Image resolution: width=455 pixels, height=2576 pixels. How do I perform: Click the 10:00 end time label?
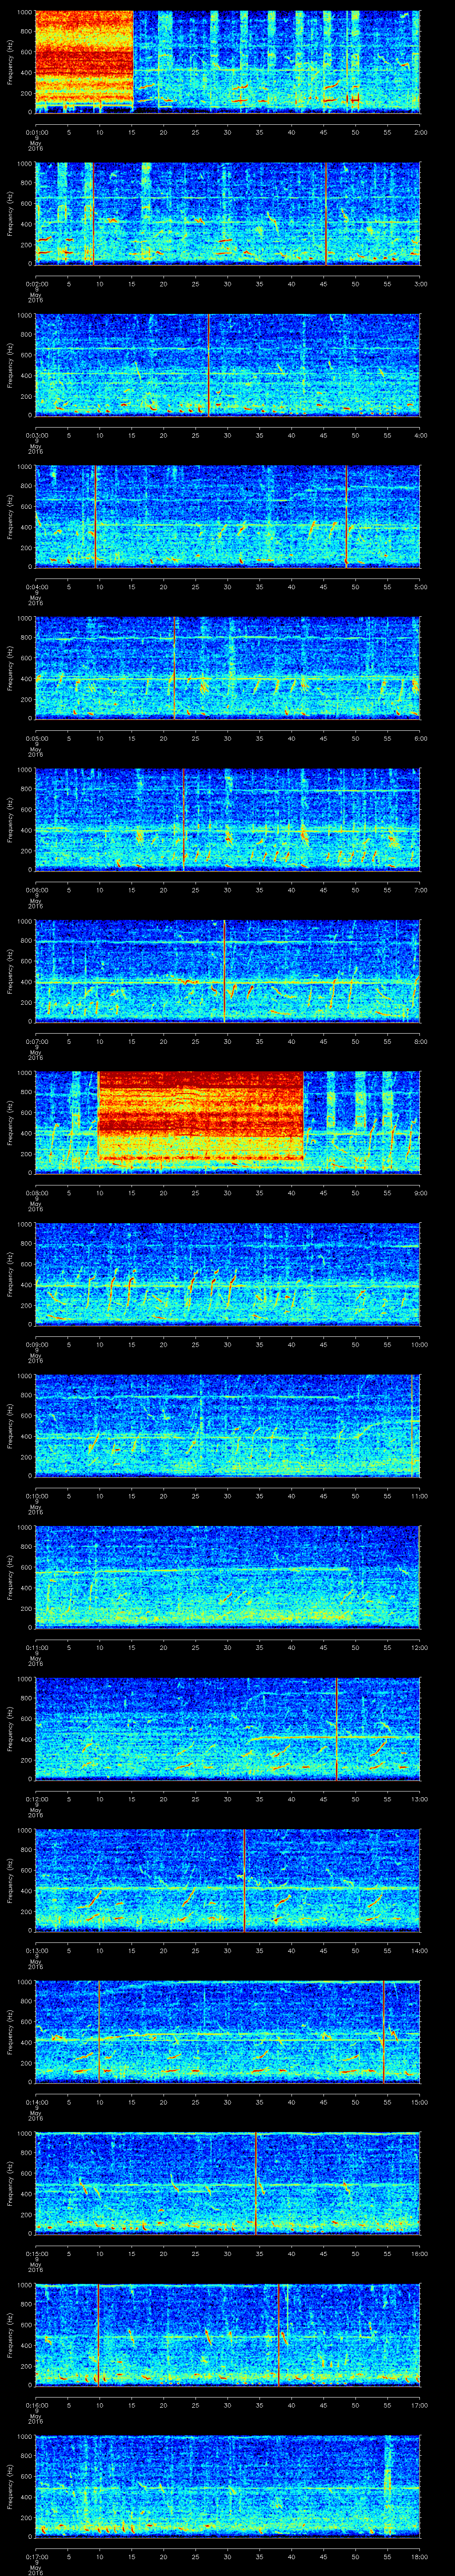[x=419, y=1344]
